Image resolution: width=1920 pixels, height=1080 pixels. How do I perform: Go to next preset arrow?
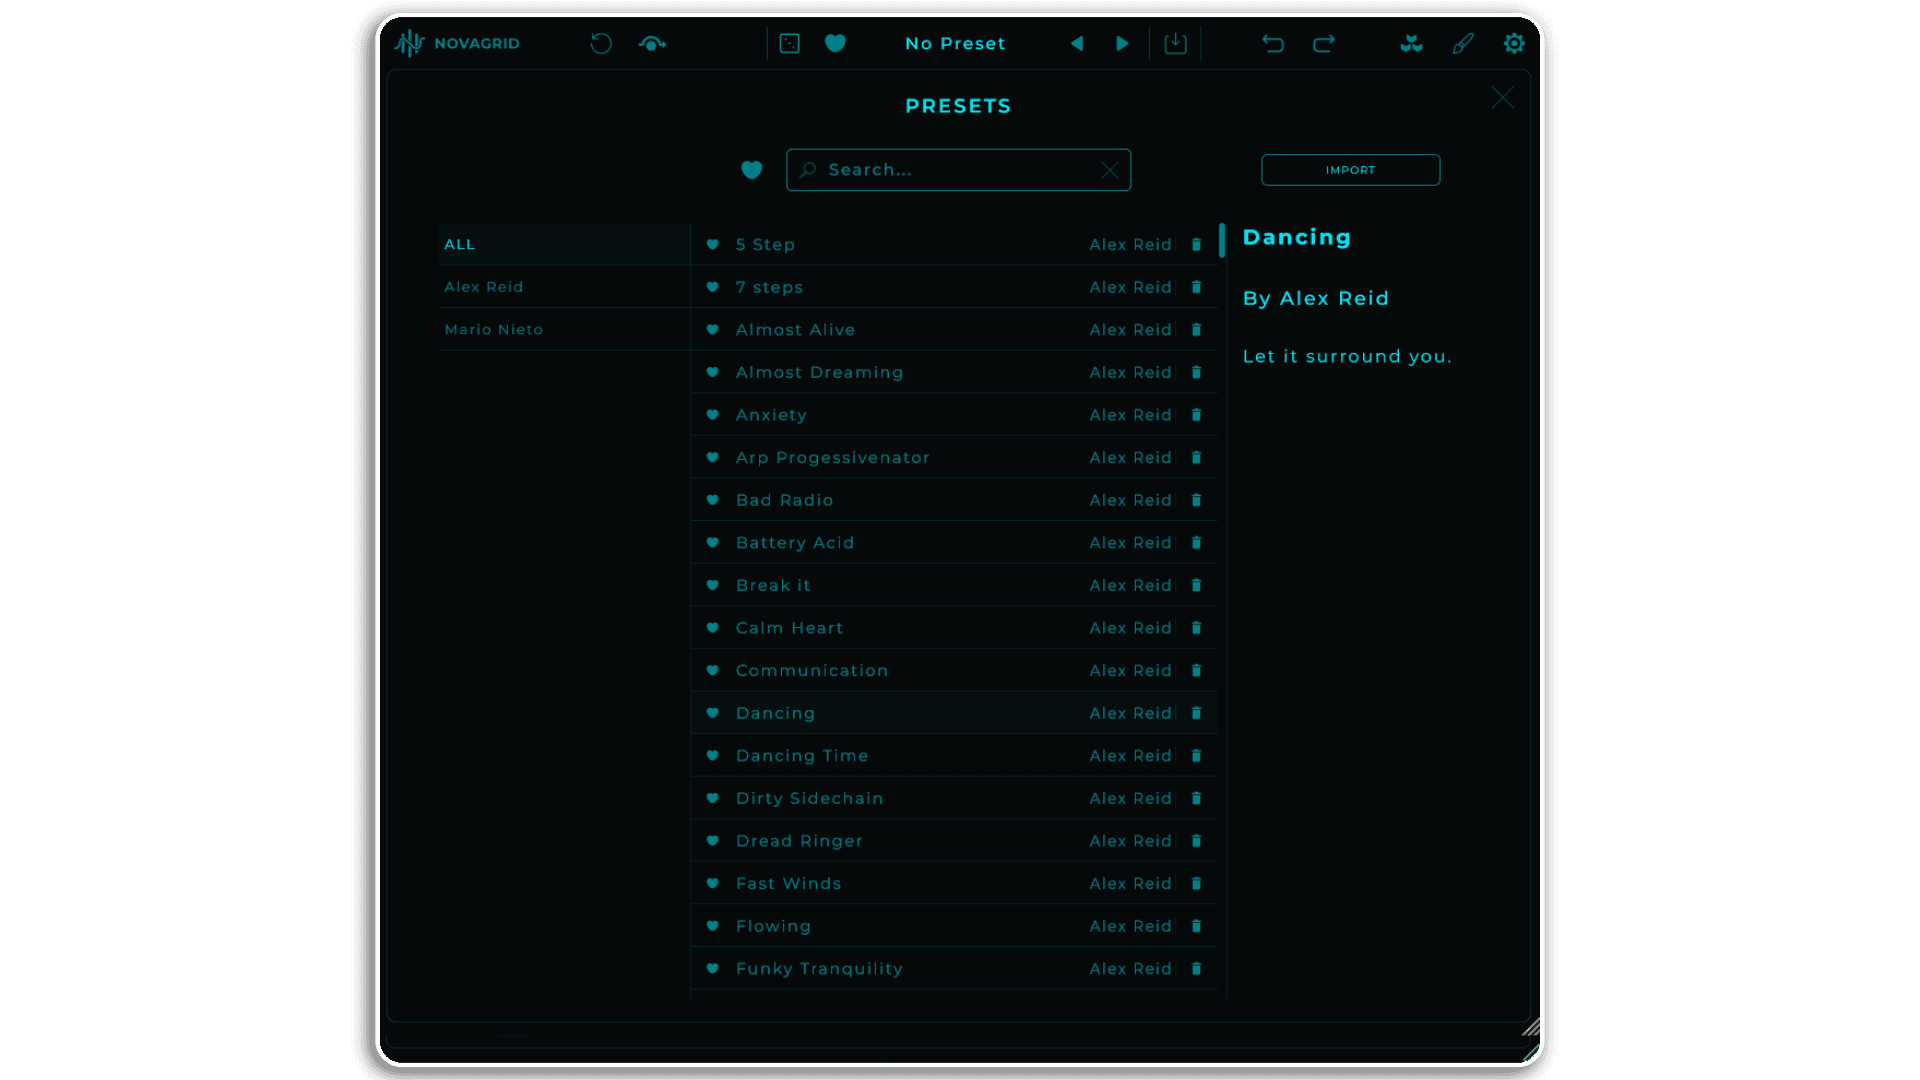[1122, 43]
